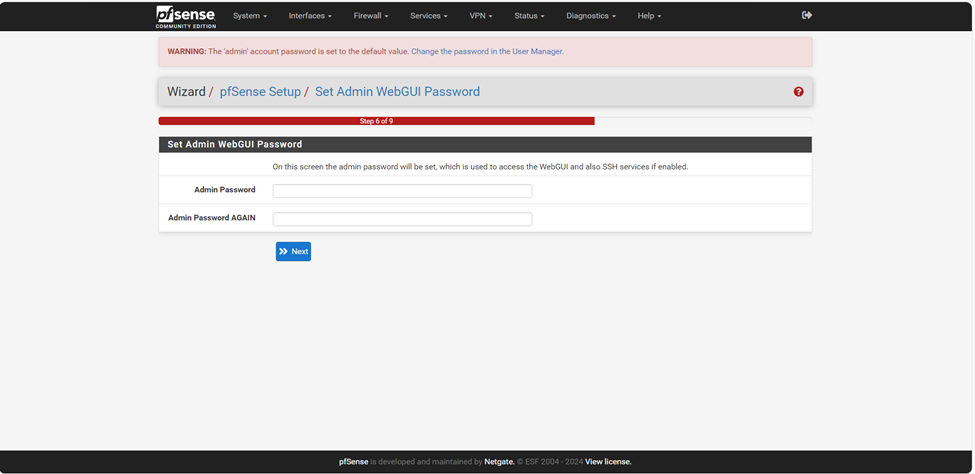The width and height of the screenshot is (975, 474).
Task: Click the Next button
Action: [x=293, y=251]
